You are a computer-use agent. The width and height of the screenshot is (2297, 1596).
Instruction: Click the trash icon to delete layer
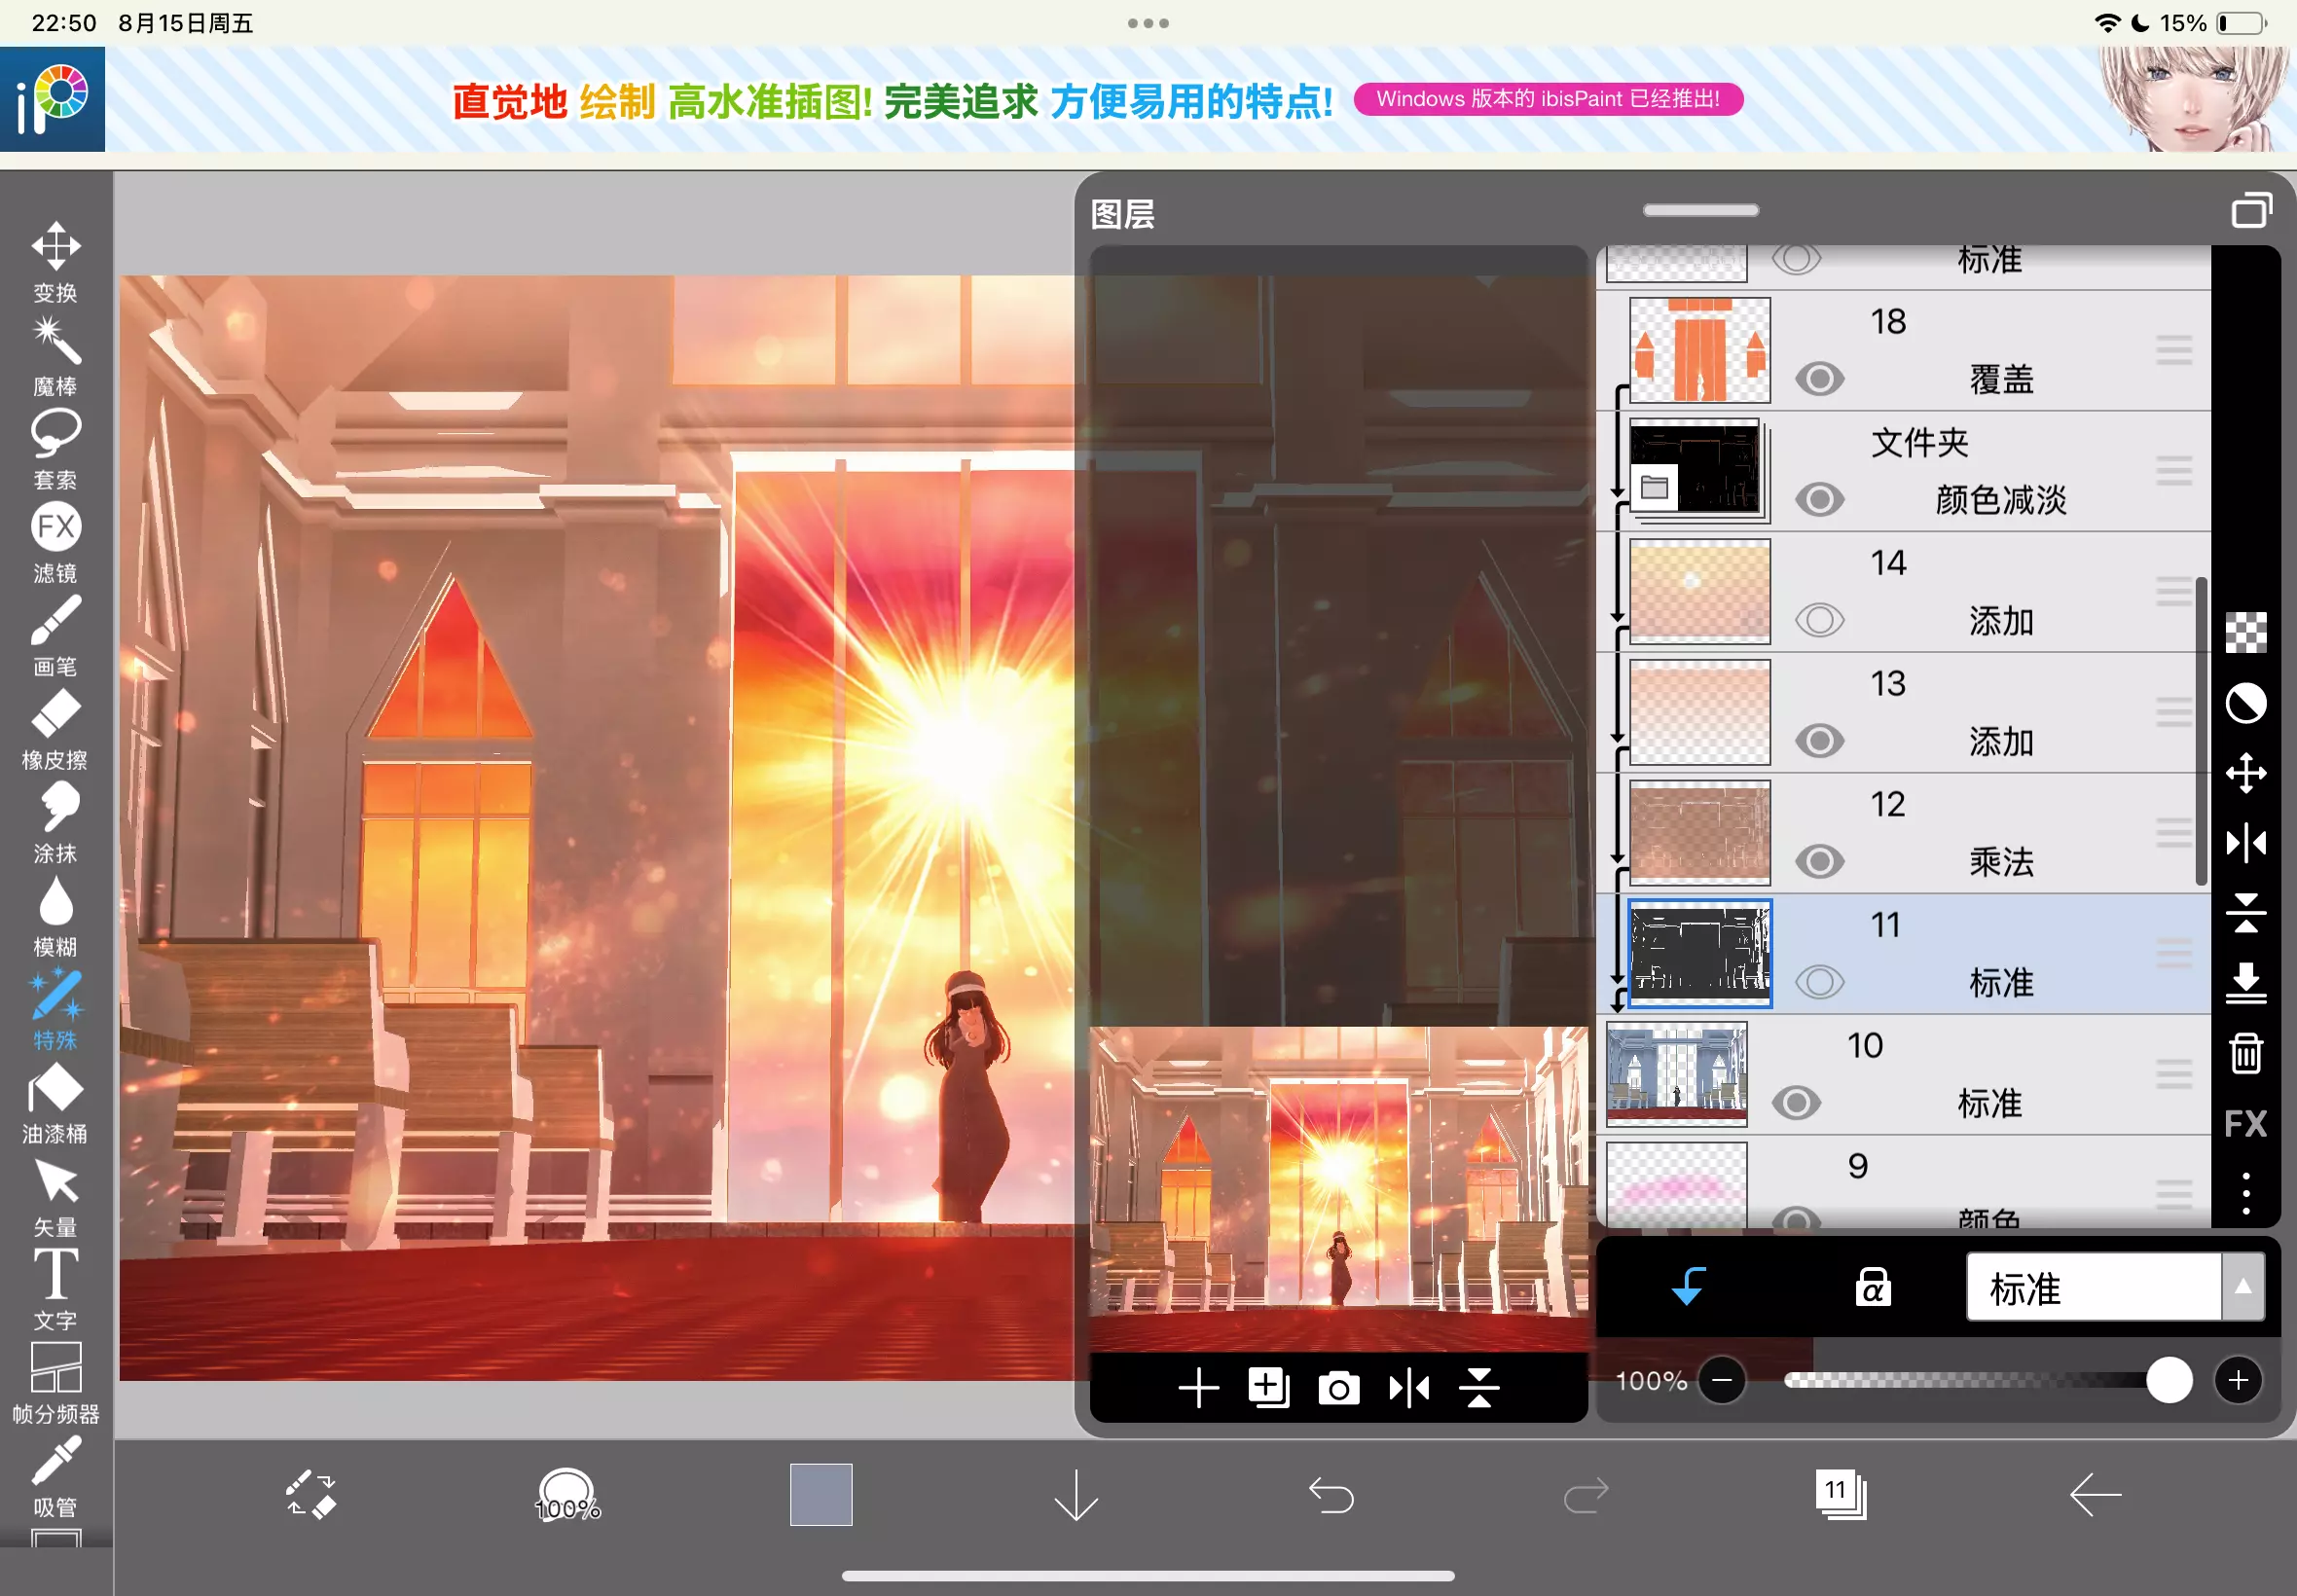[x=2245, y=1053]
